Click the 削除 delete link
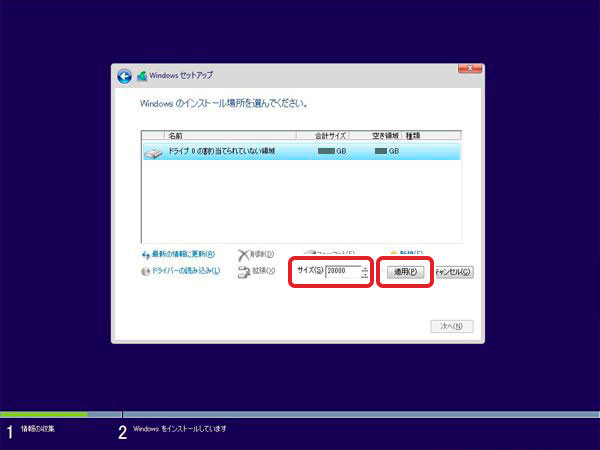The width and height of the screenshot is (600, 450). click(262, 255)
